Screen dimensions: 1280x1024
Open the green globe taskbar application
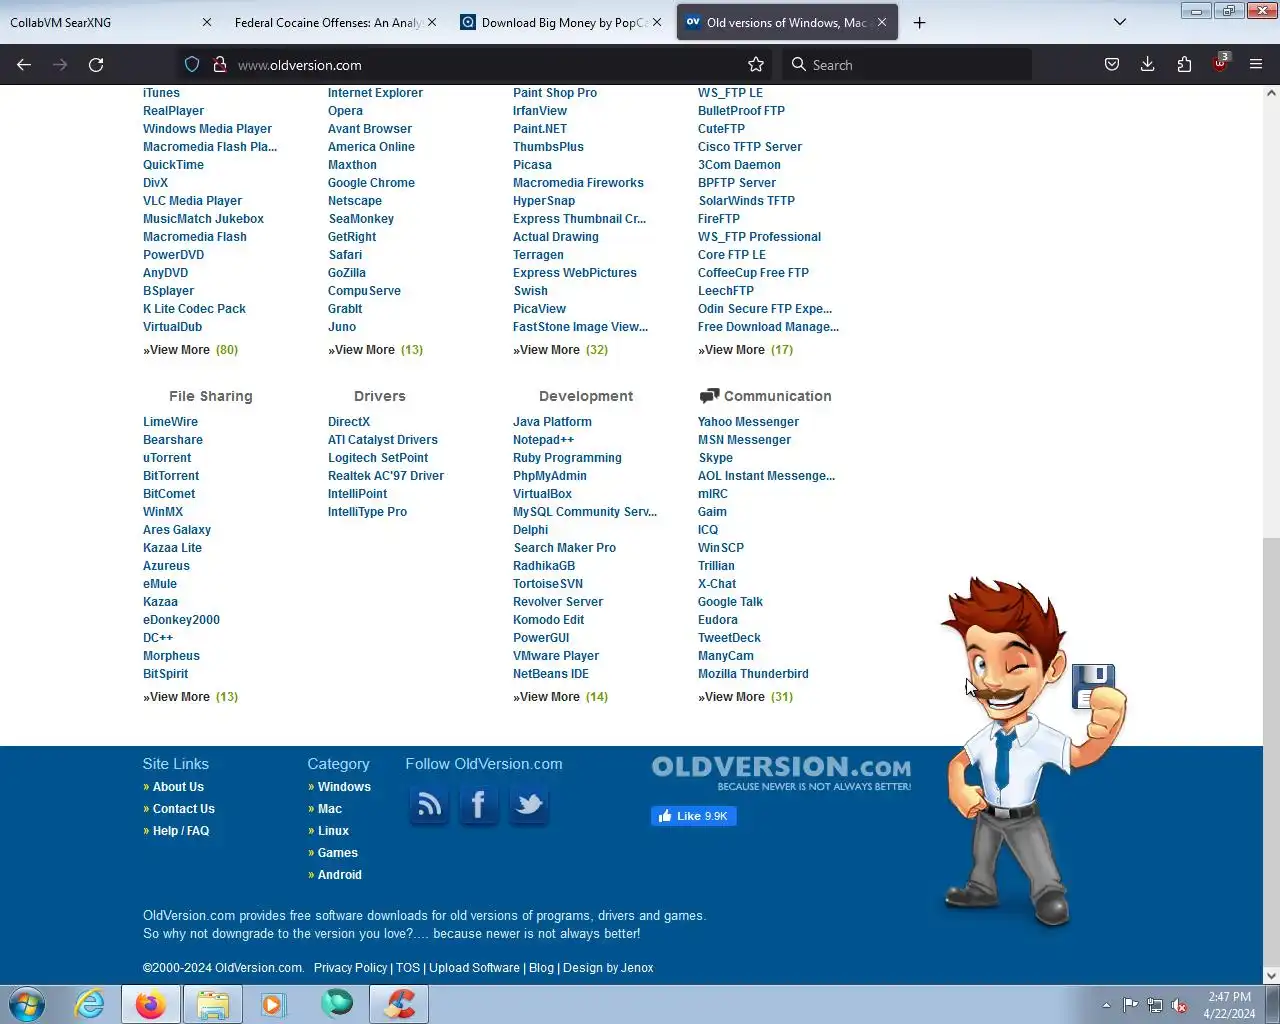click(337, 1004)
